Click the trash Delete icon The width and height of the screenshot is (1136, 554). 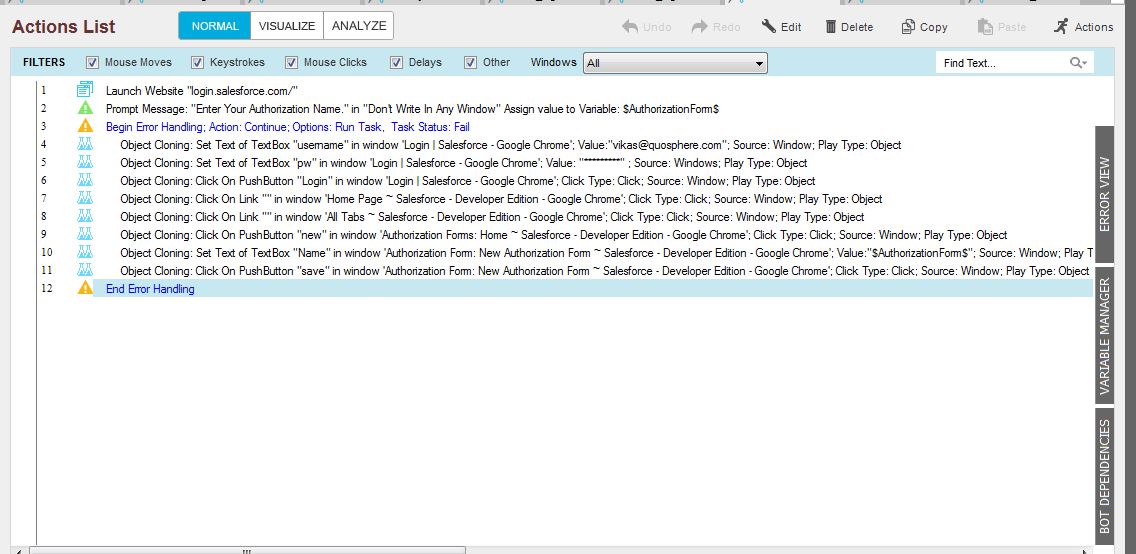831,27
